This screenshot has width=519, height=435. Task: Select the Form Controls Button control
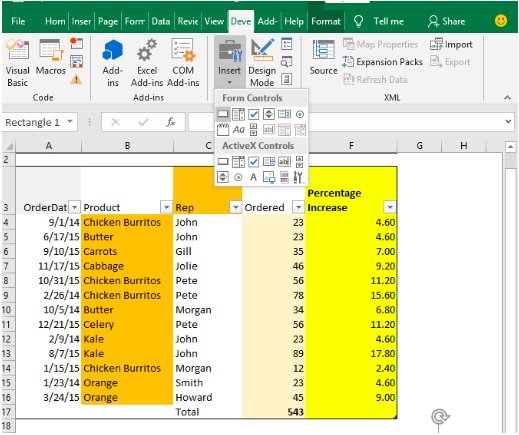coord(223,114)
